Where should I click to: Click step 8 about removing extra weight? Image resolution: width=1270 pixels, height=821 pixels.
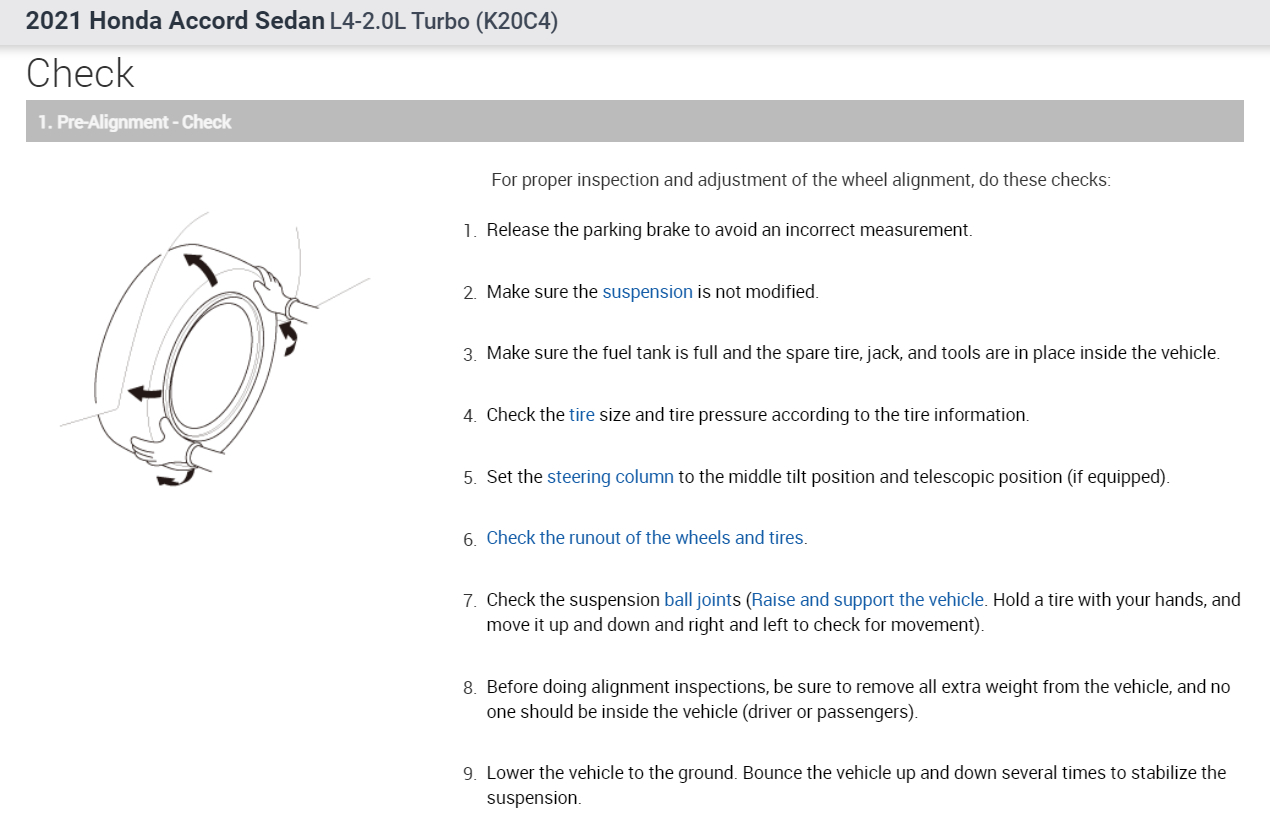858,700
